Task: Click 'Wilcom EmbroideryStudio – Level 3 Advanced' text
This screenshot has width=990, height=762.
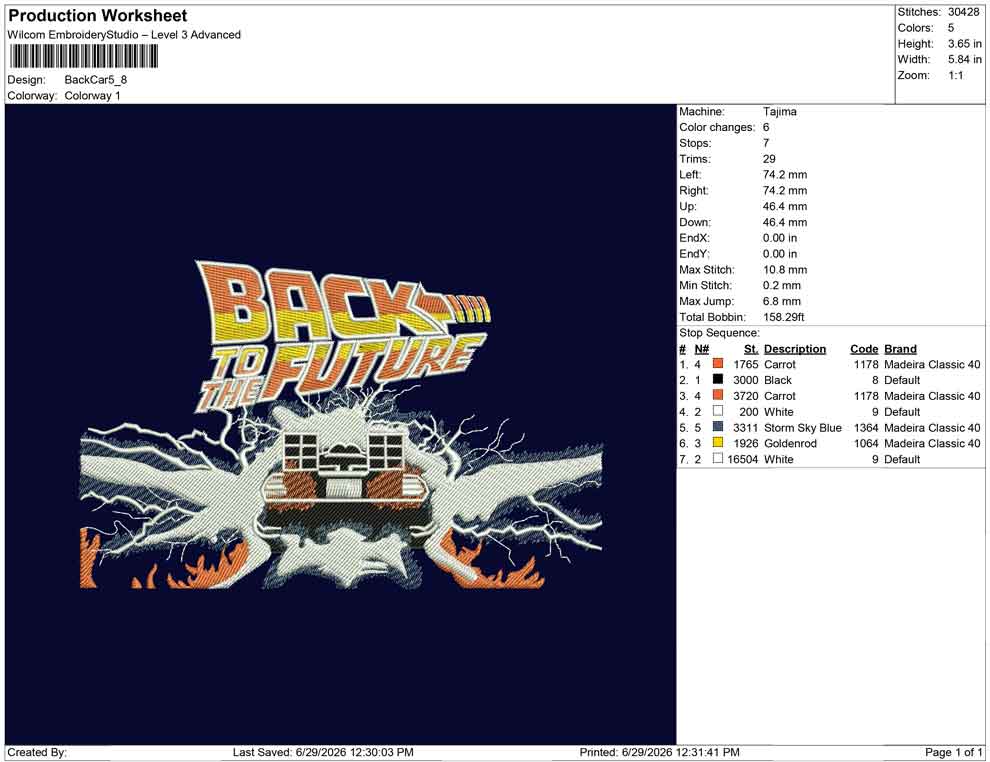Action: [124, 35]
